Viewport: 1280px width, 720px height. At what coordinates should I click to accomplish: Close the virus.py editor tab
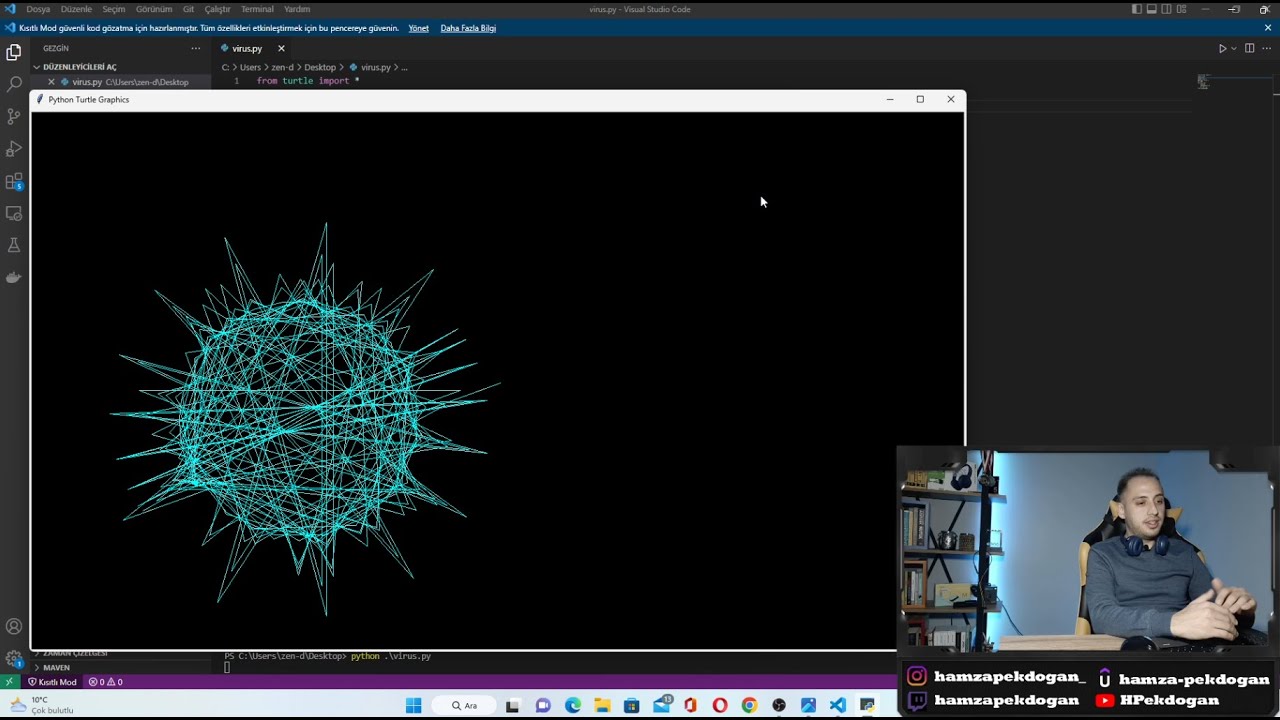point(281,48)
